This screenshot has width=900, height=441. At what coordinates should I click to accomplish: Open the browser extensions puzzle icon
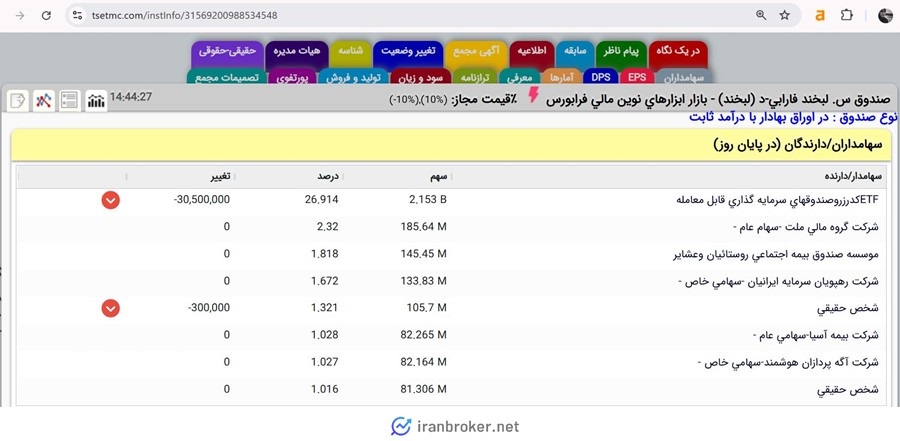(x=847, y=16)
